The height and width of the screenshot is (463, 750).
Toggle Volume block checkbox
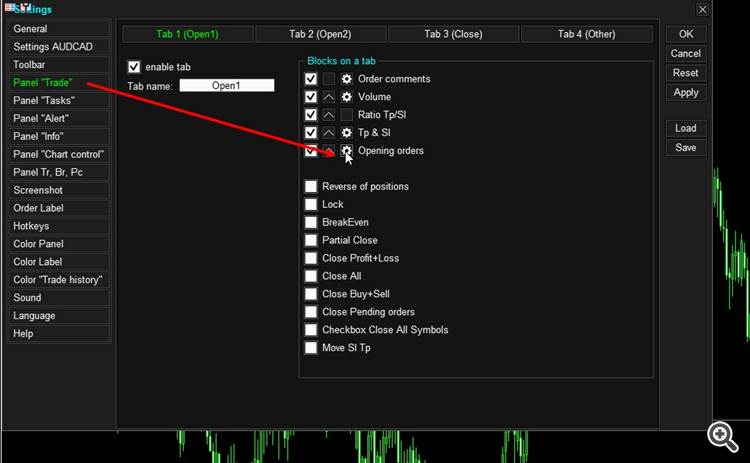point(311,97)
